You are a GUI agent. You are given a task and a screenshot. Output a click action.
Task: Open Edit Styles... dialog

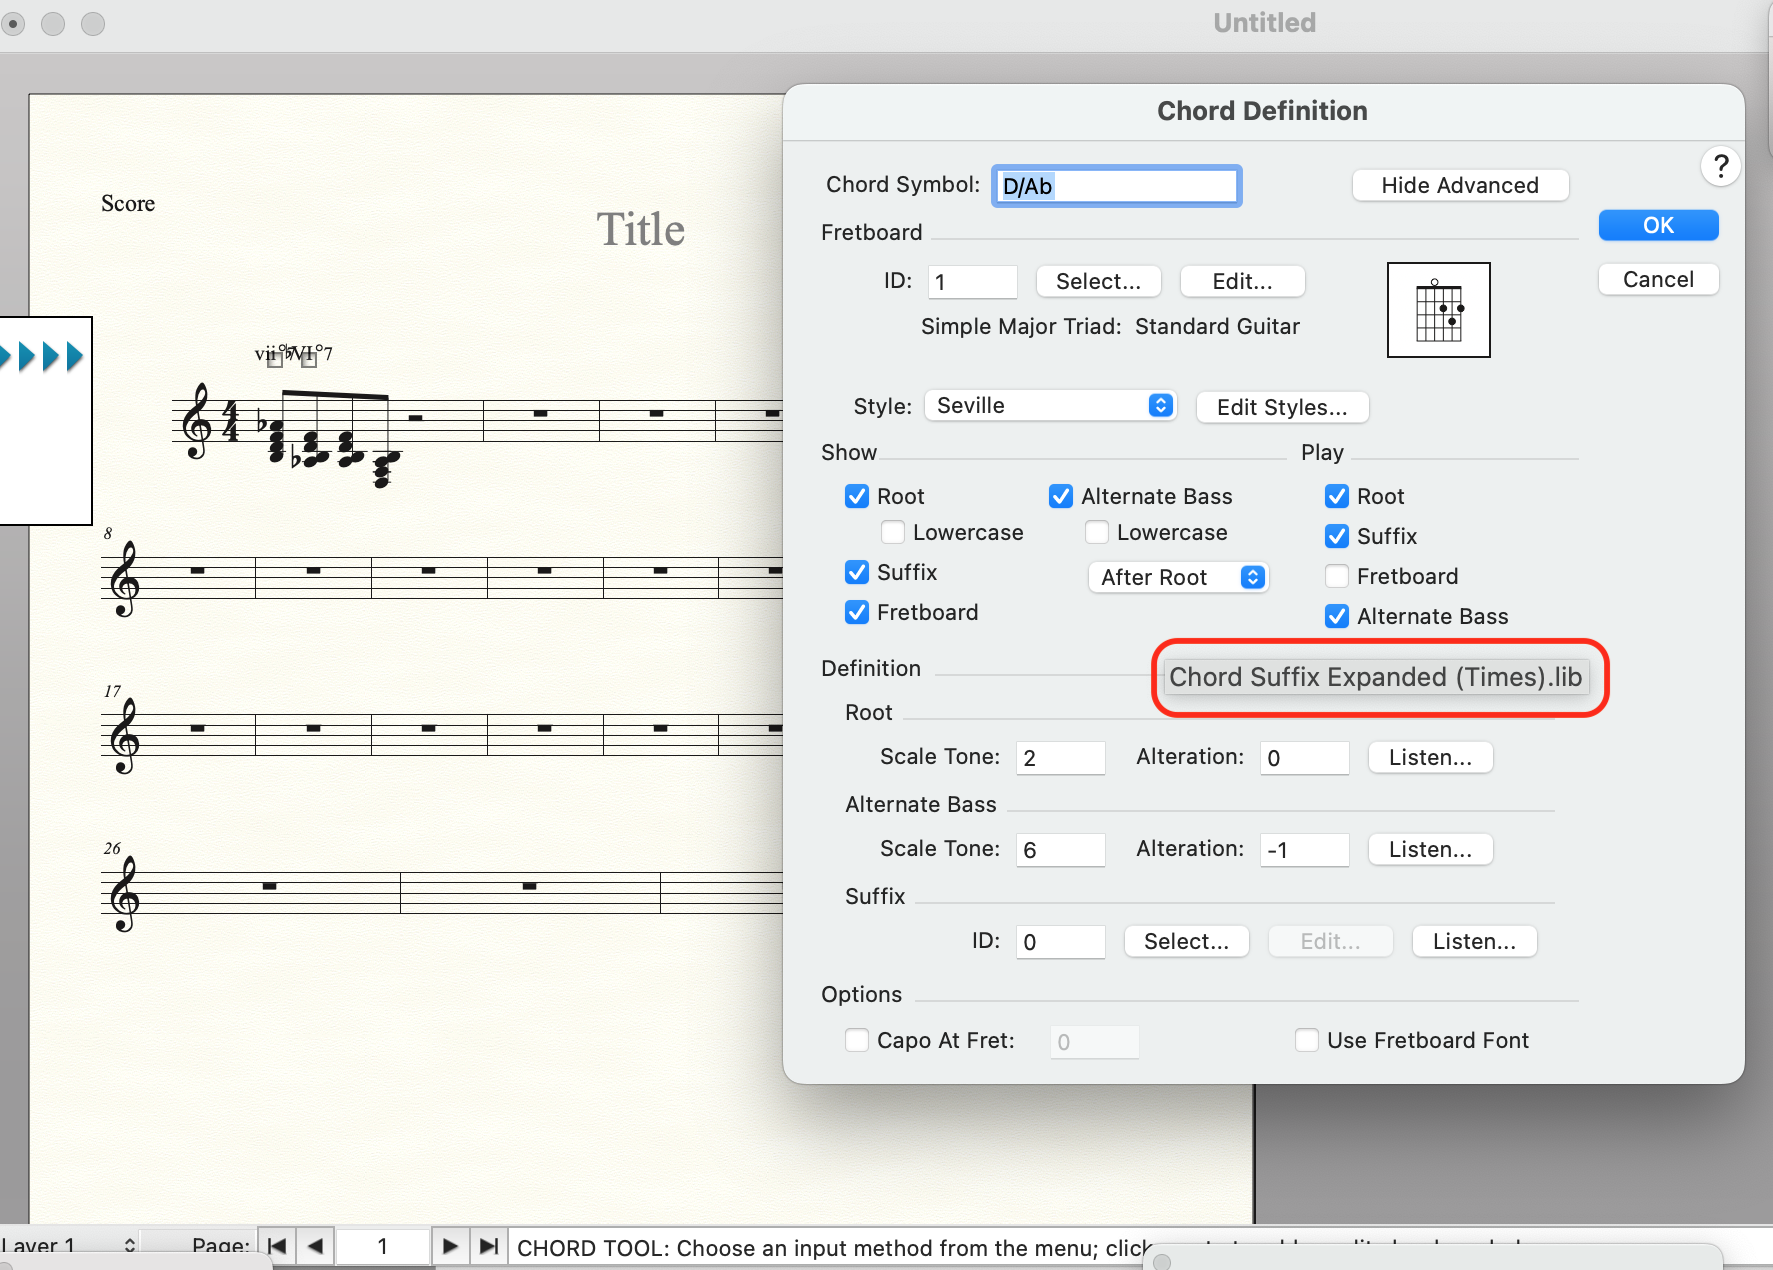click(1282, 407)
